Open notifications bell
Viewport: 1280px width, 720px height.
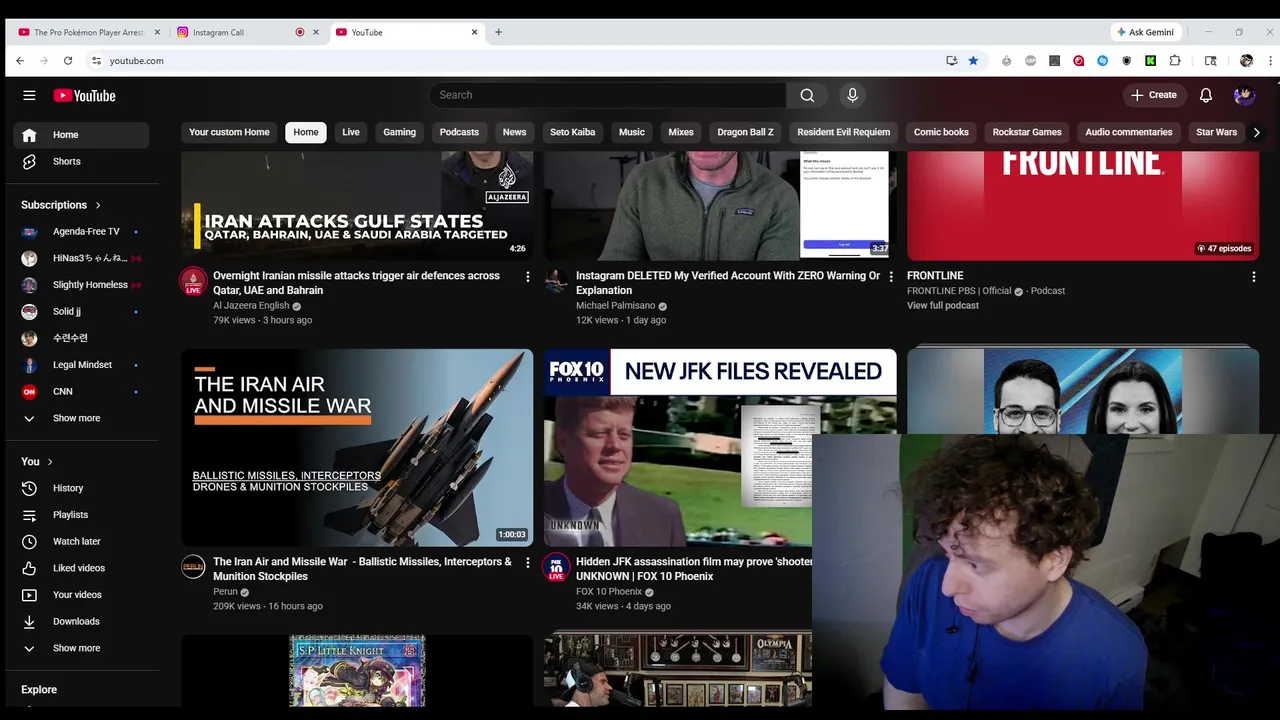(1206, 95)
